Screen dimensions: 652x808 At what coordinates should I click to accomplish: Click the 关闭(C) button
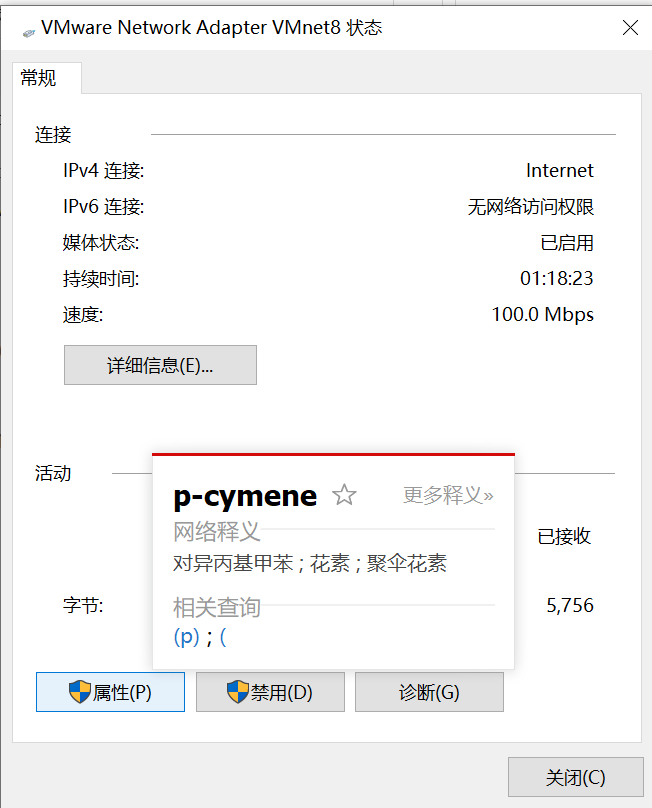(576, 777)
